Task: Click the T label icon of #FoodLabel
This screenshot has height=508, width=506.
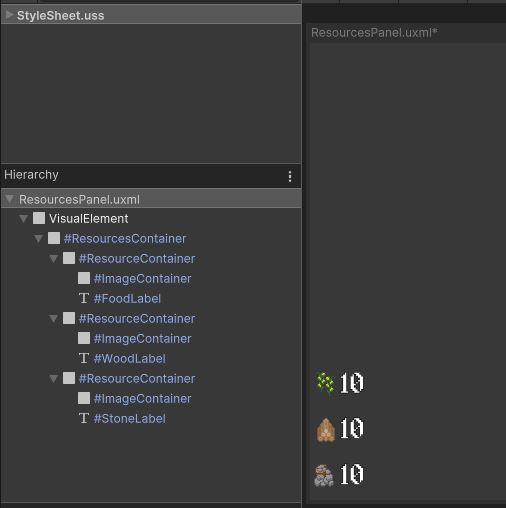Action: (84, 298)
